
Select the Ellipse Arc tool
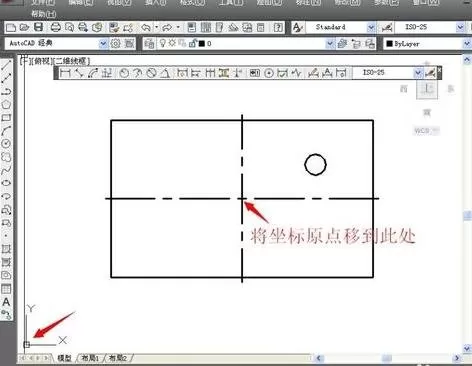[x=6, y=196]
